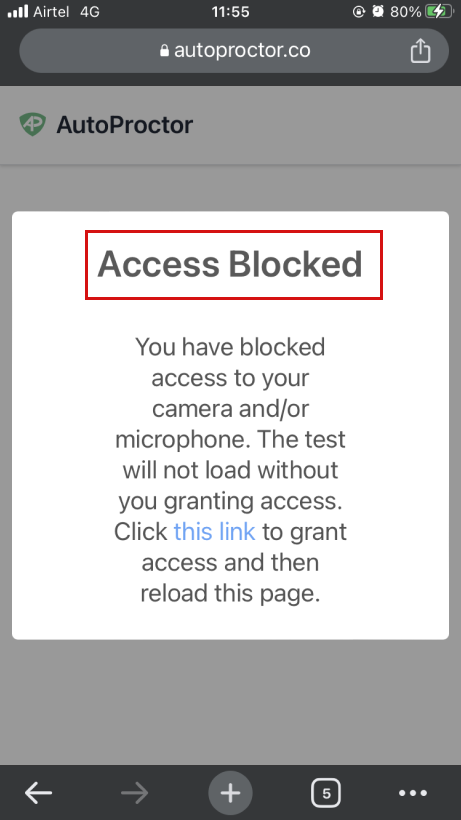Tap the Airtel 4G carrier label
This screenshot has width=461, height=820.
(66, 12)
